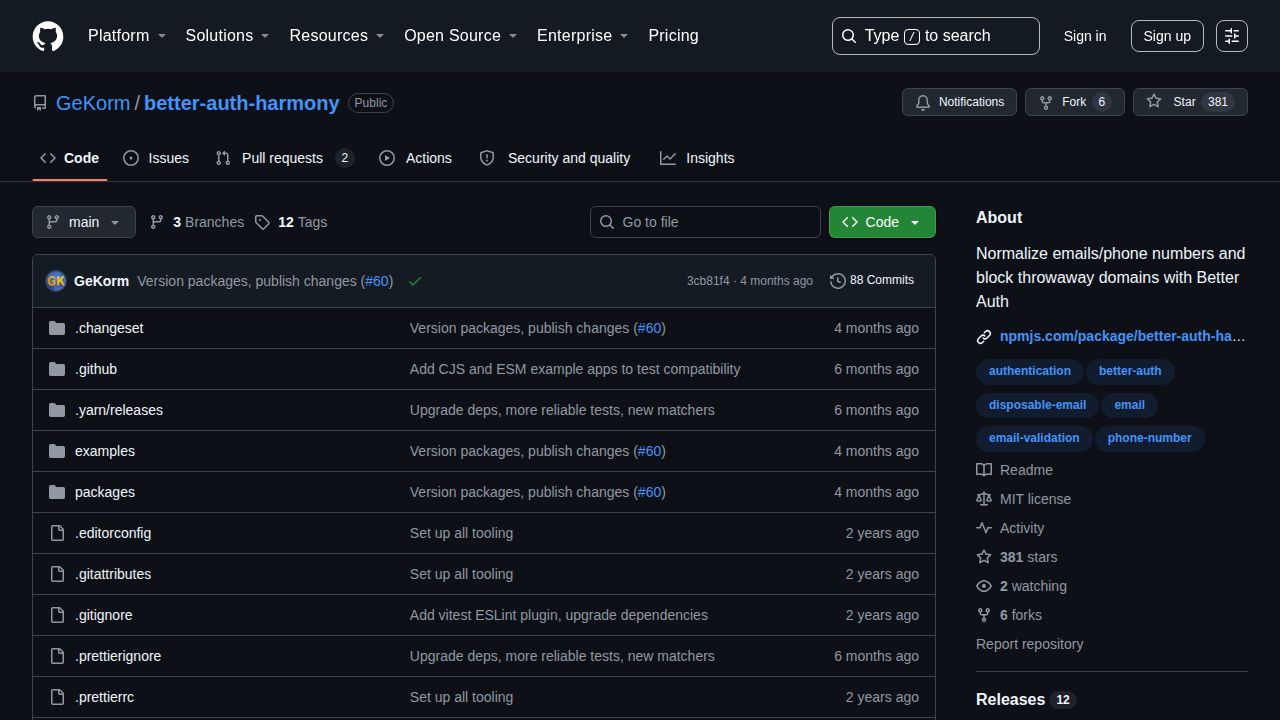Open the .github folder
Screen dimensions: 1280x720
pyautogui.click(x=96, y=369)
